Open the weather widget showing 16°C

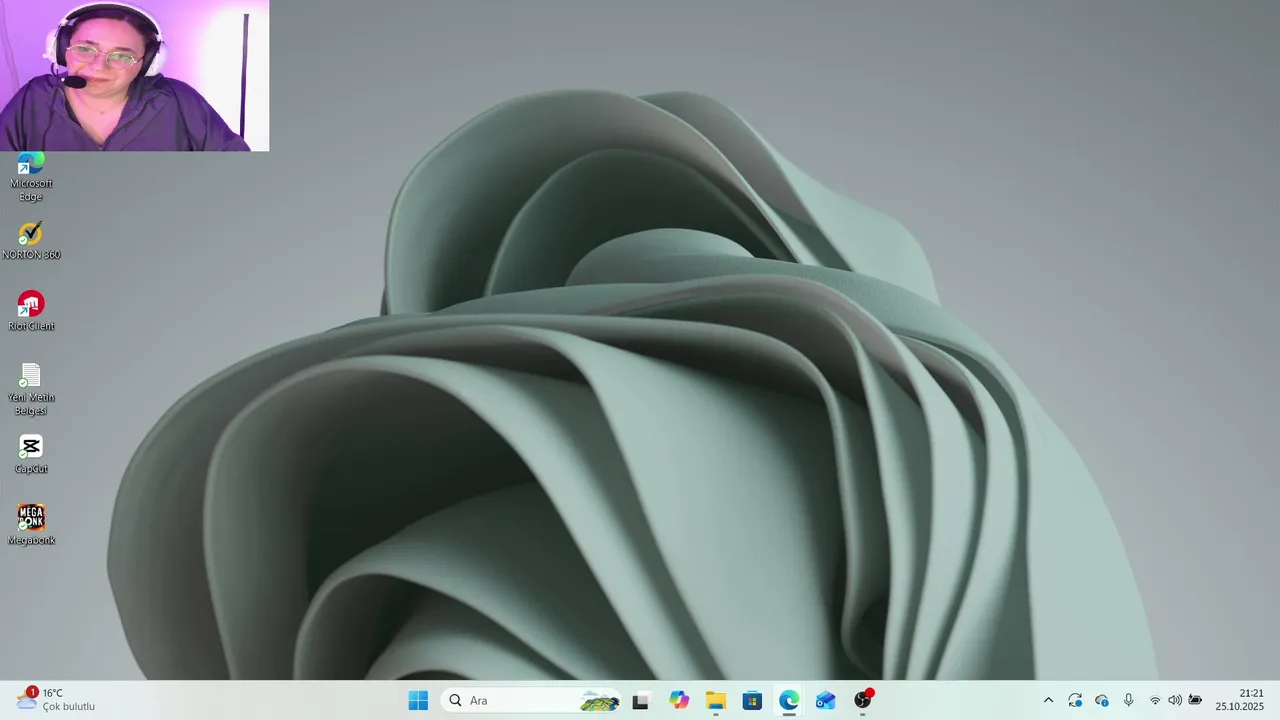[x=56, y=700]
